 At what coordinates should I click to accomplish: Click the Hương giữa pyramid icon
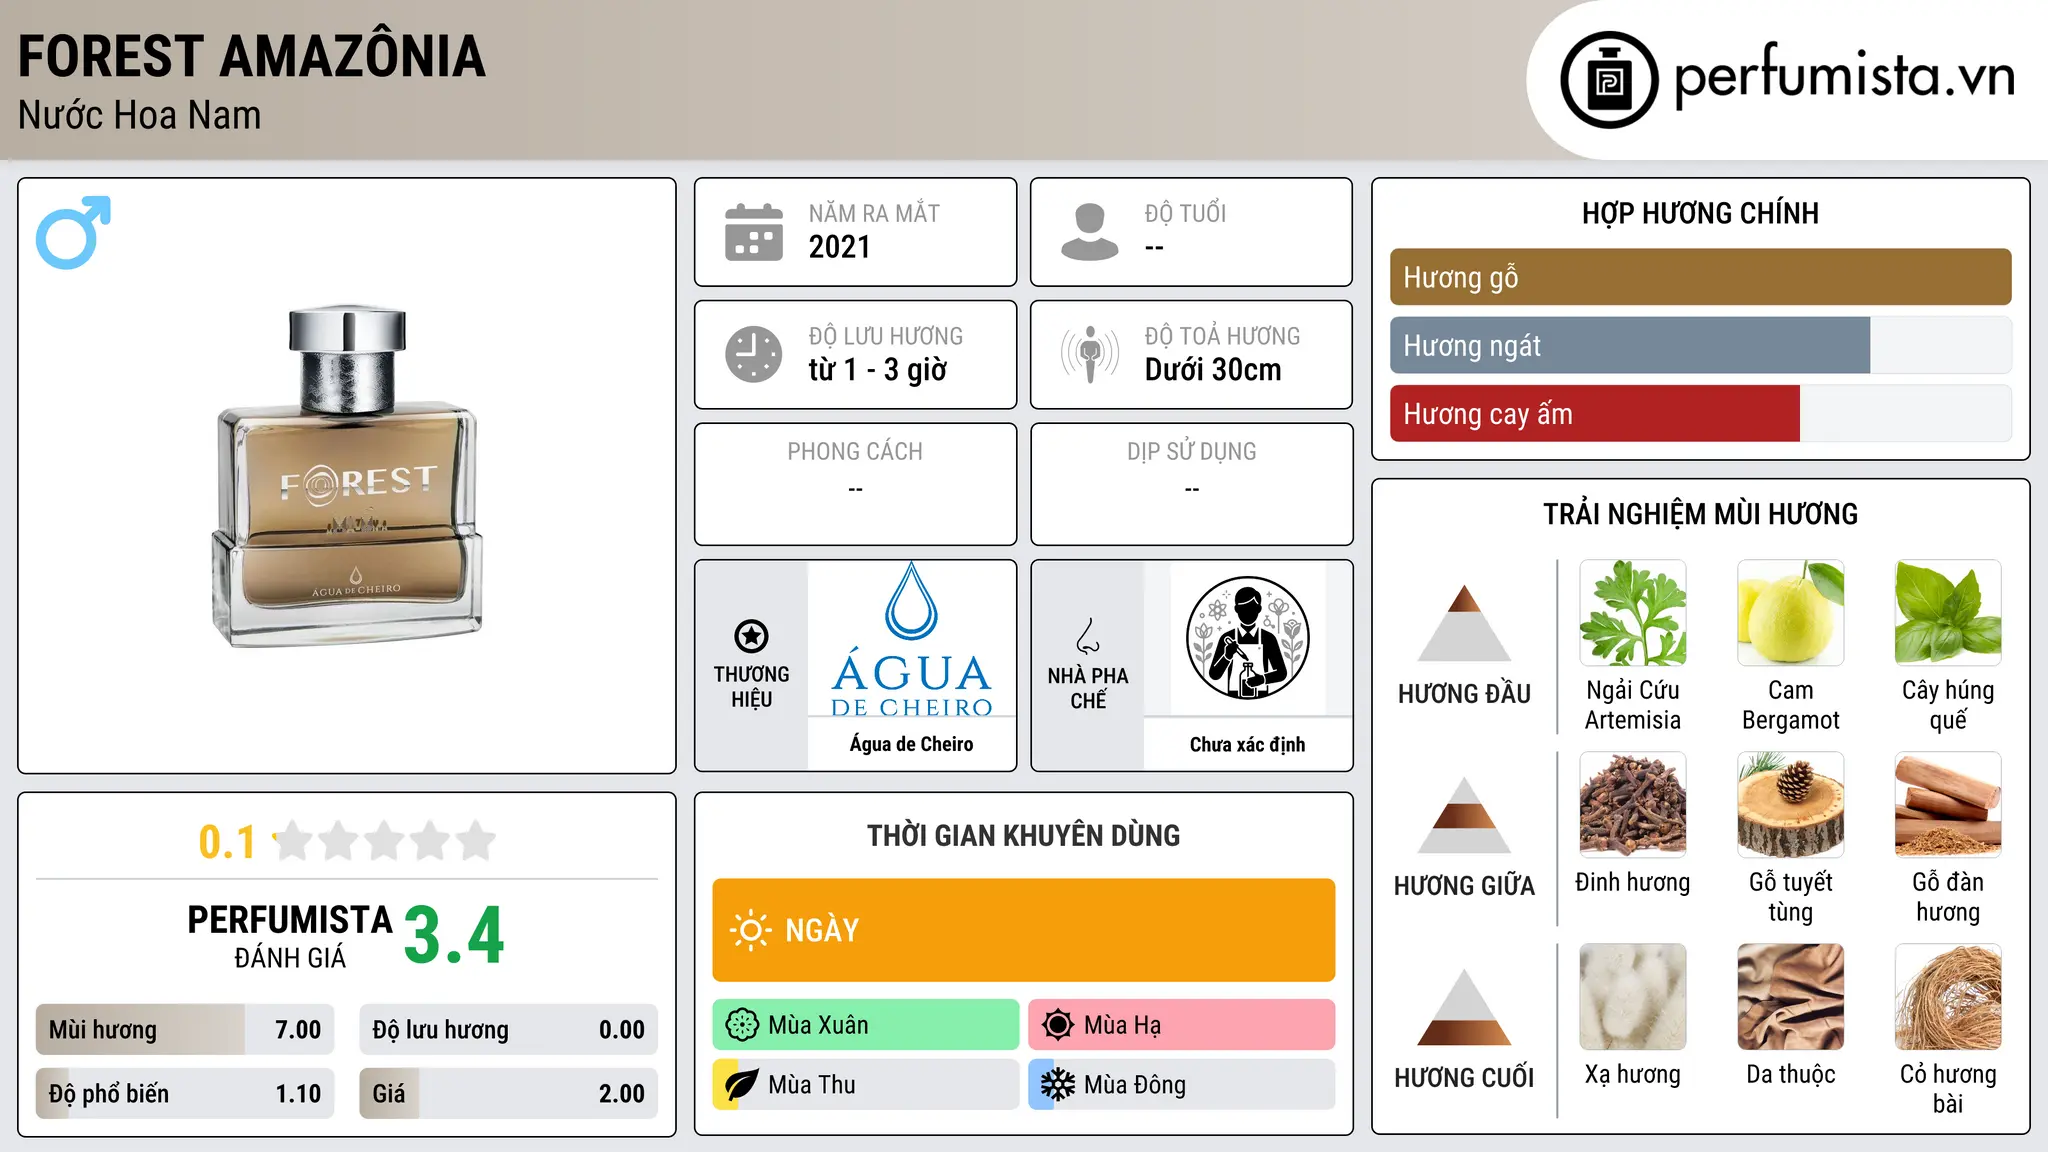[1464, 815]
